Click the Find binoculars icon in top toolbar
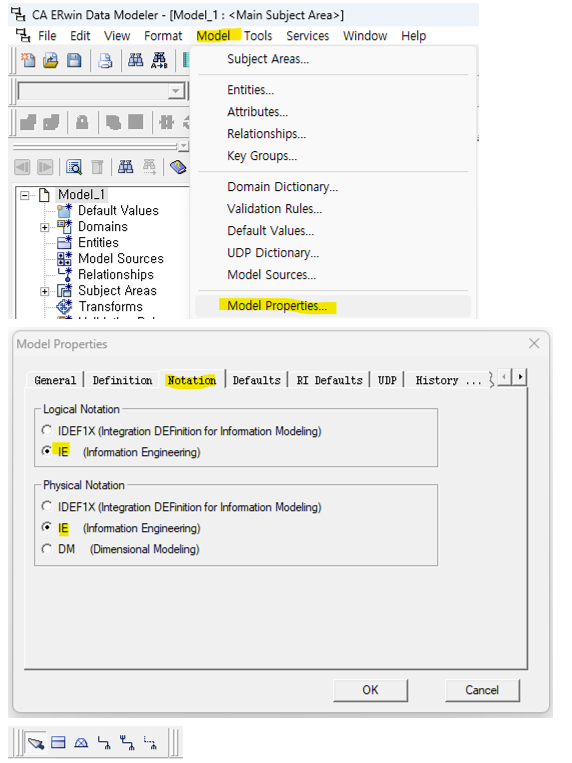Viewport: 572px width, 763px height. point(135,60)
